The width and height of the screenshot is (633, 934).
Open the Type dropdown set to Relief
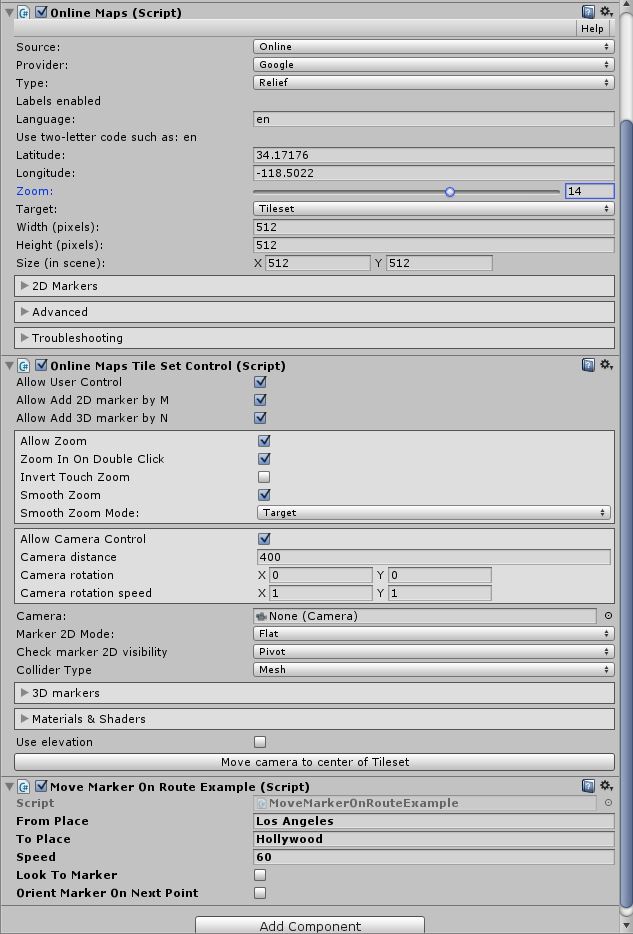[434, 82]
